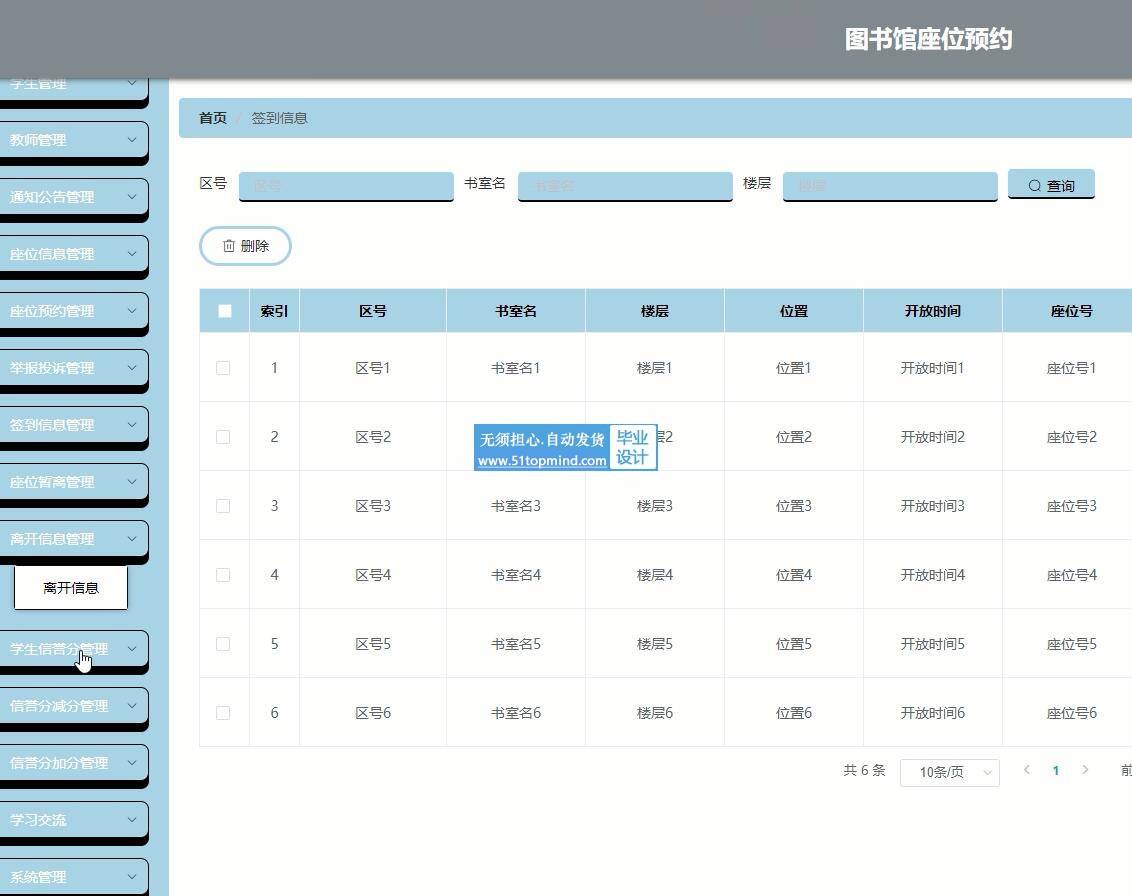This screenshot has width=1132, height=896.
Task: Collapse the 离开信息管理 chevron
Action: (x=132, y=539)
